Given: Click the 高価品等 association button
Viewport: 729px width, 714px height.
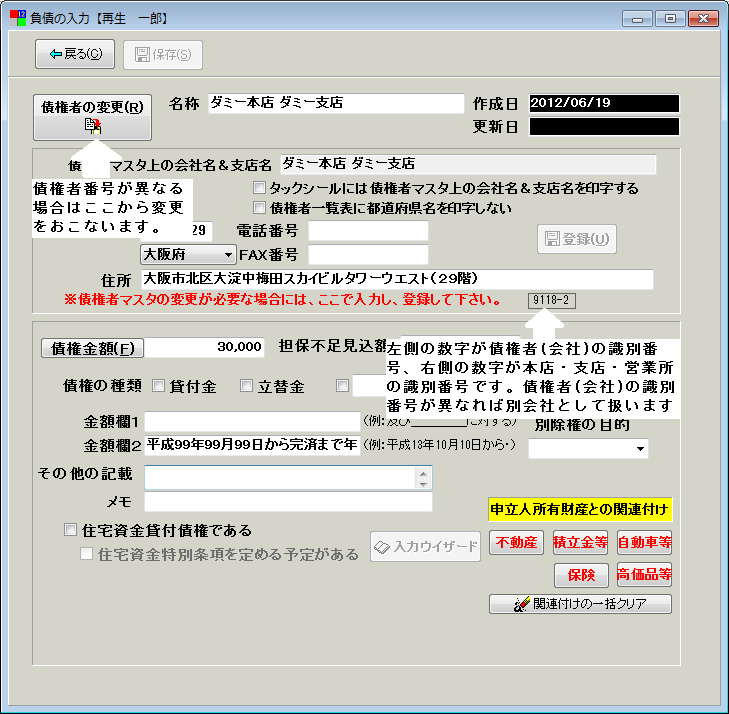Looking at the screenshot, I should 644,575.
